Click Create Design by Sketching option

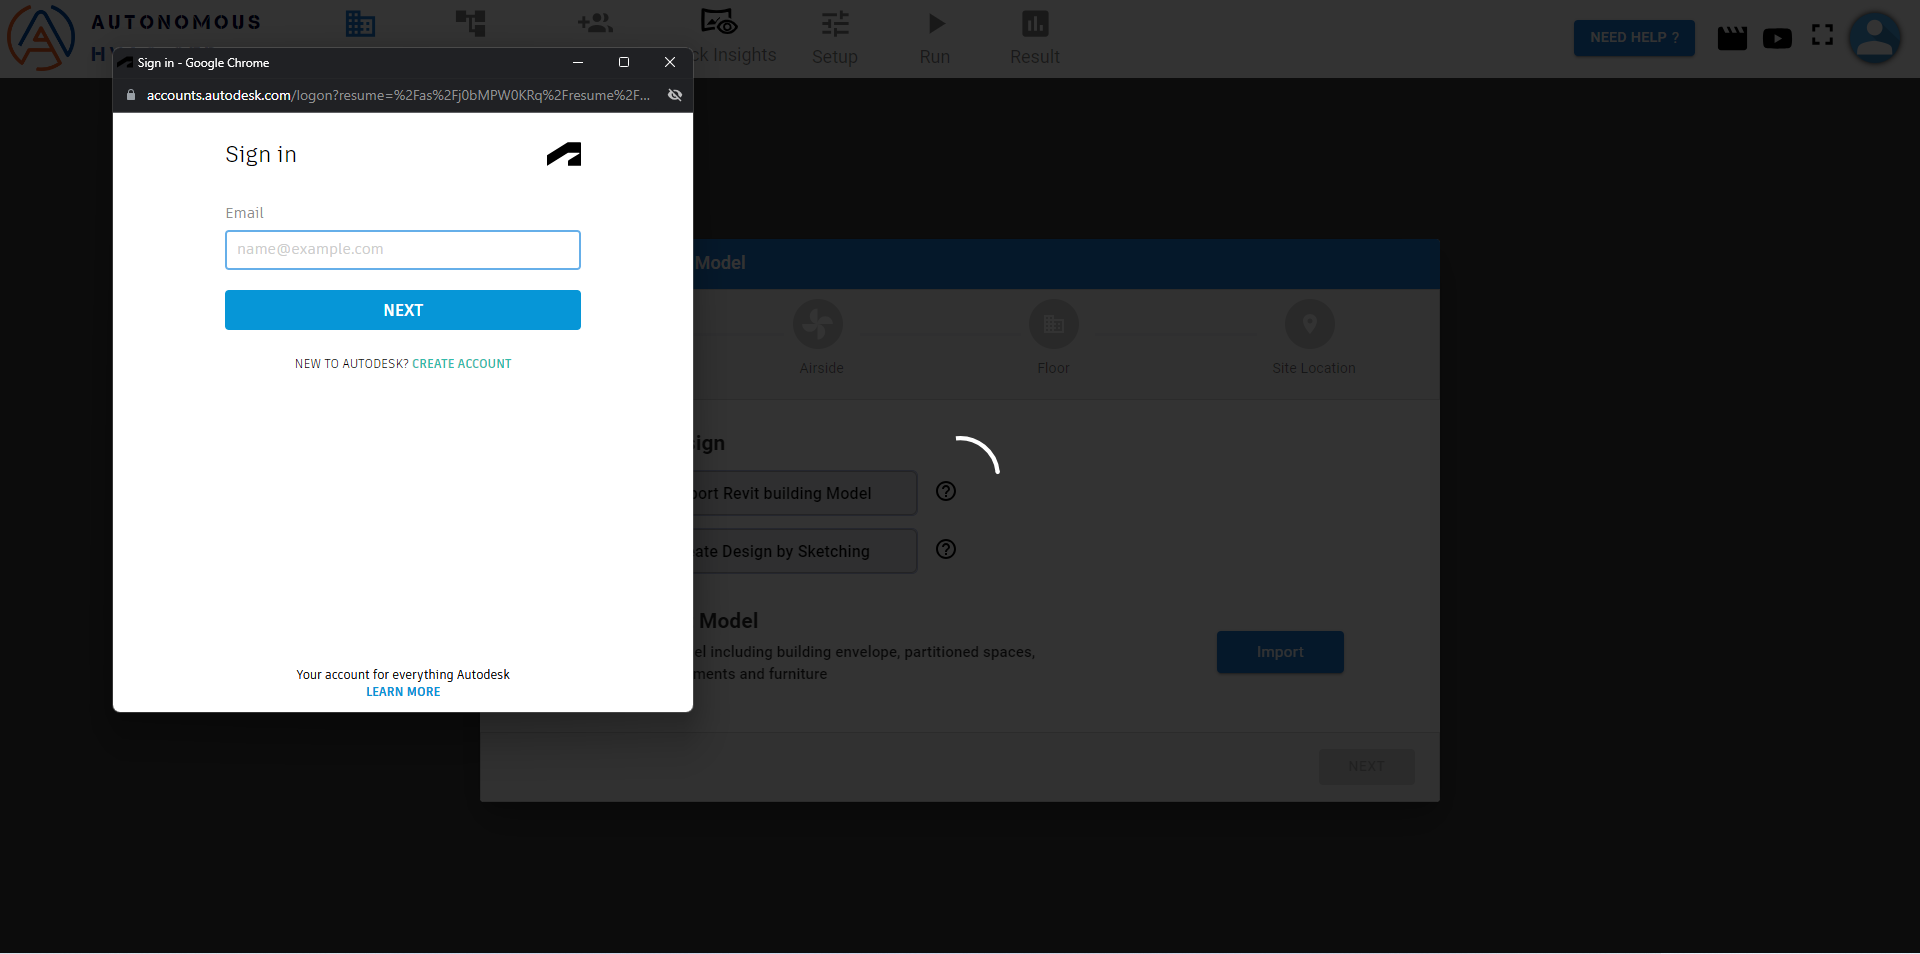pos(805,551)
